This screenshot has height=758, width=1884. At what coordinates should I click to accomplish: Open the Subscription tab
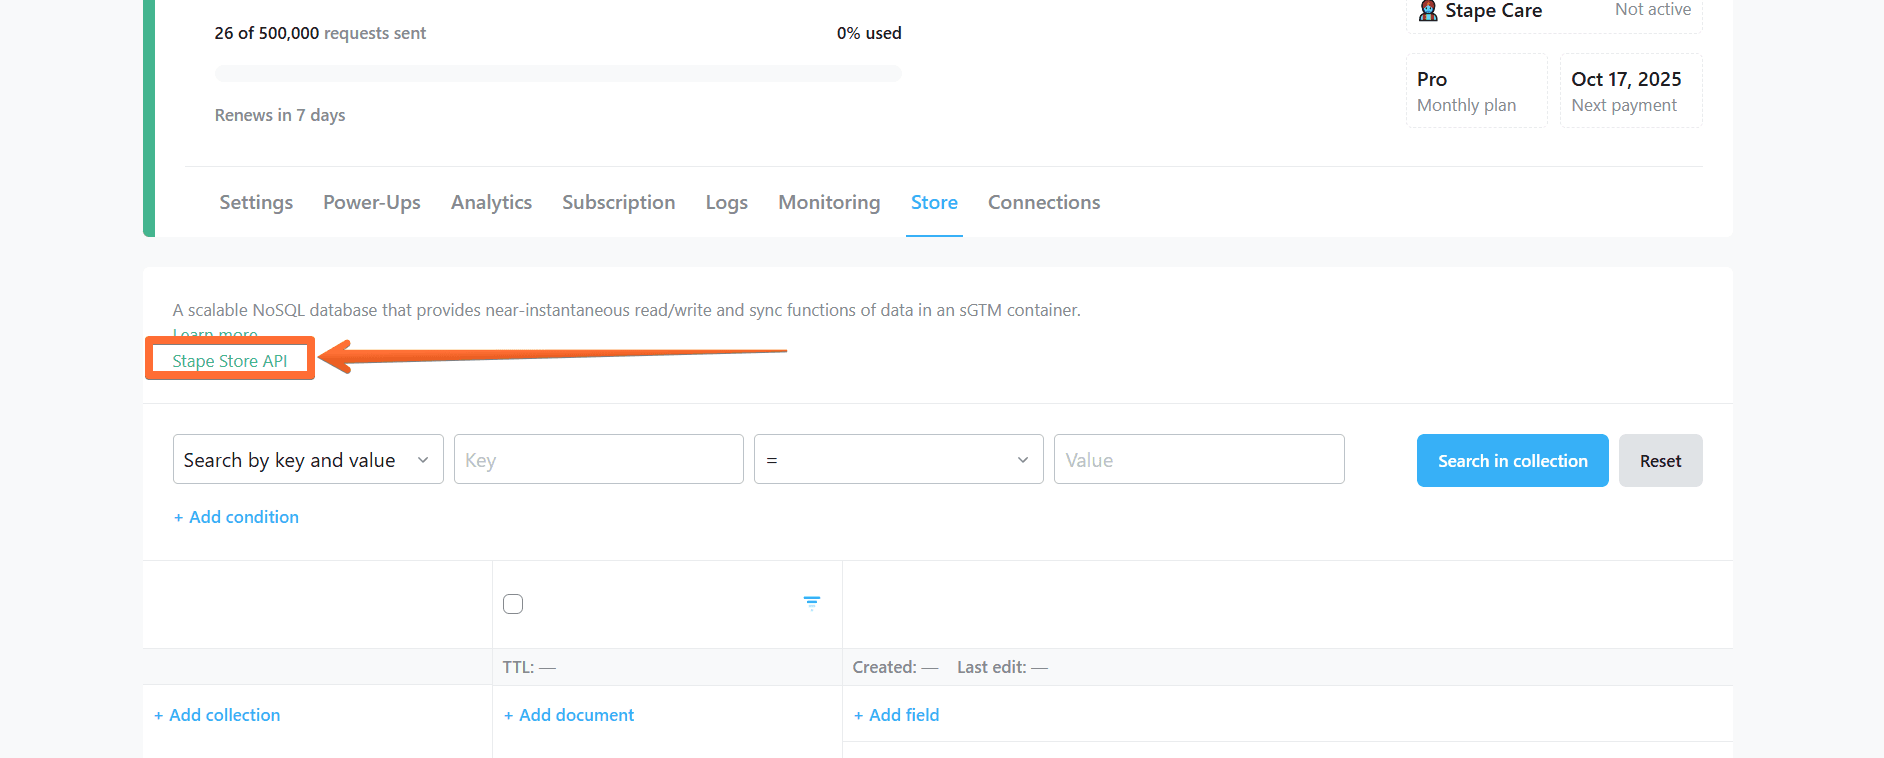pos(618,202)
